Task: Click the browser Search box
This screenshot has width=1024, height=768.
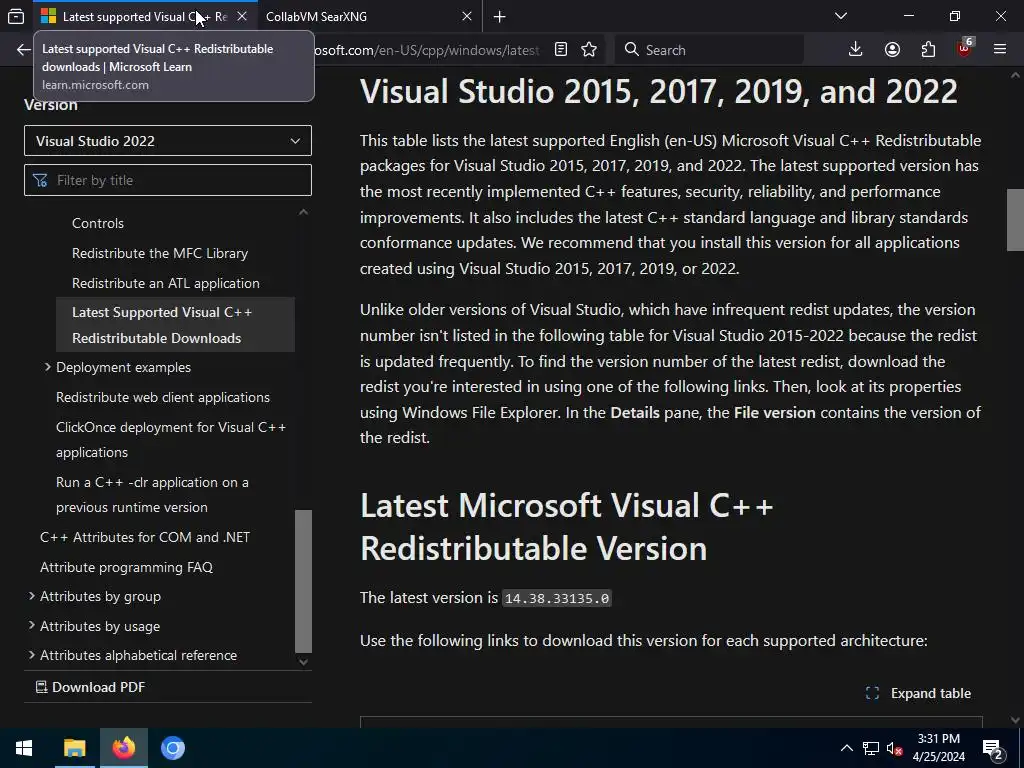Action: (x=709, y=50)
